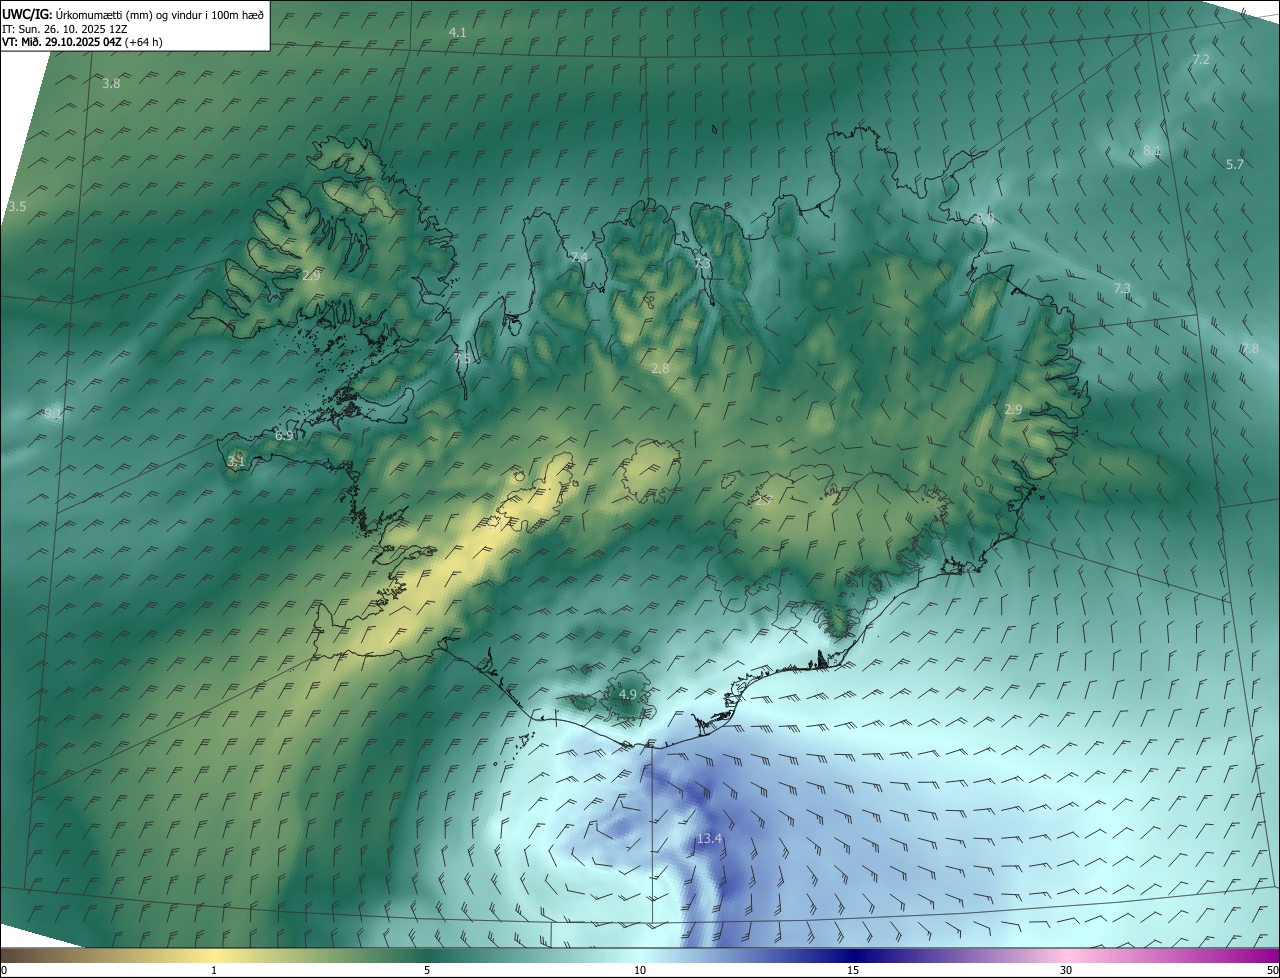Click the 30 tick on the color scale
Screen dimensions: 1280x978
tap(1066, 971)
